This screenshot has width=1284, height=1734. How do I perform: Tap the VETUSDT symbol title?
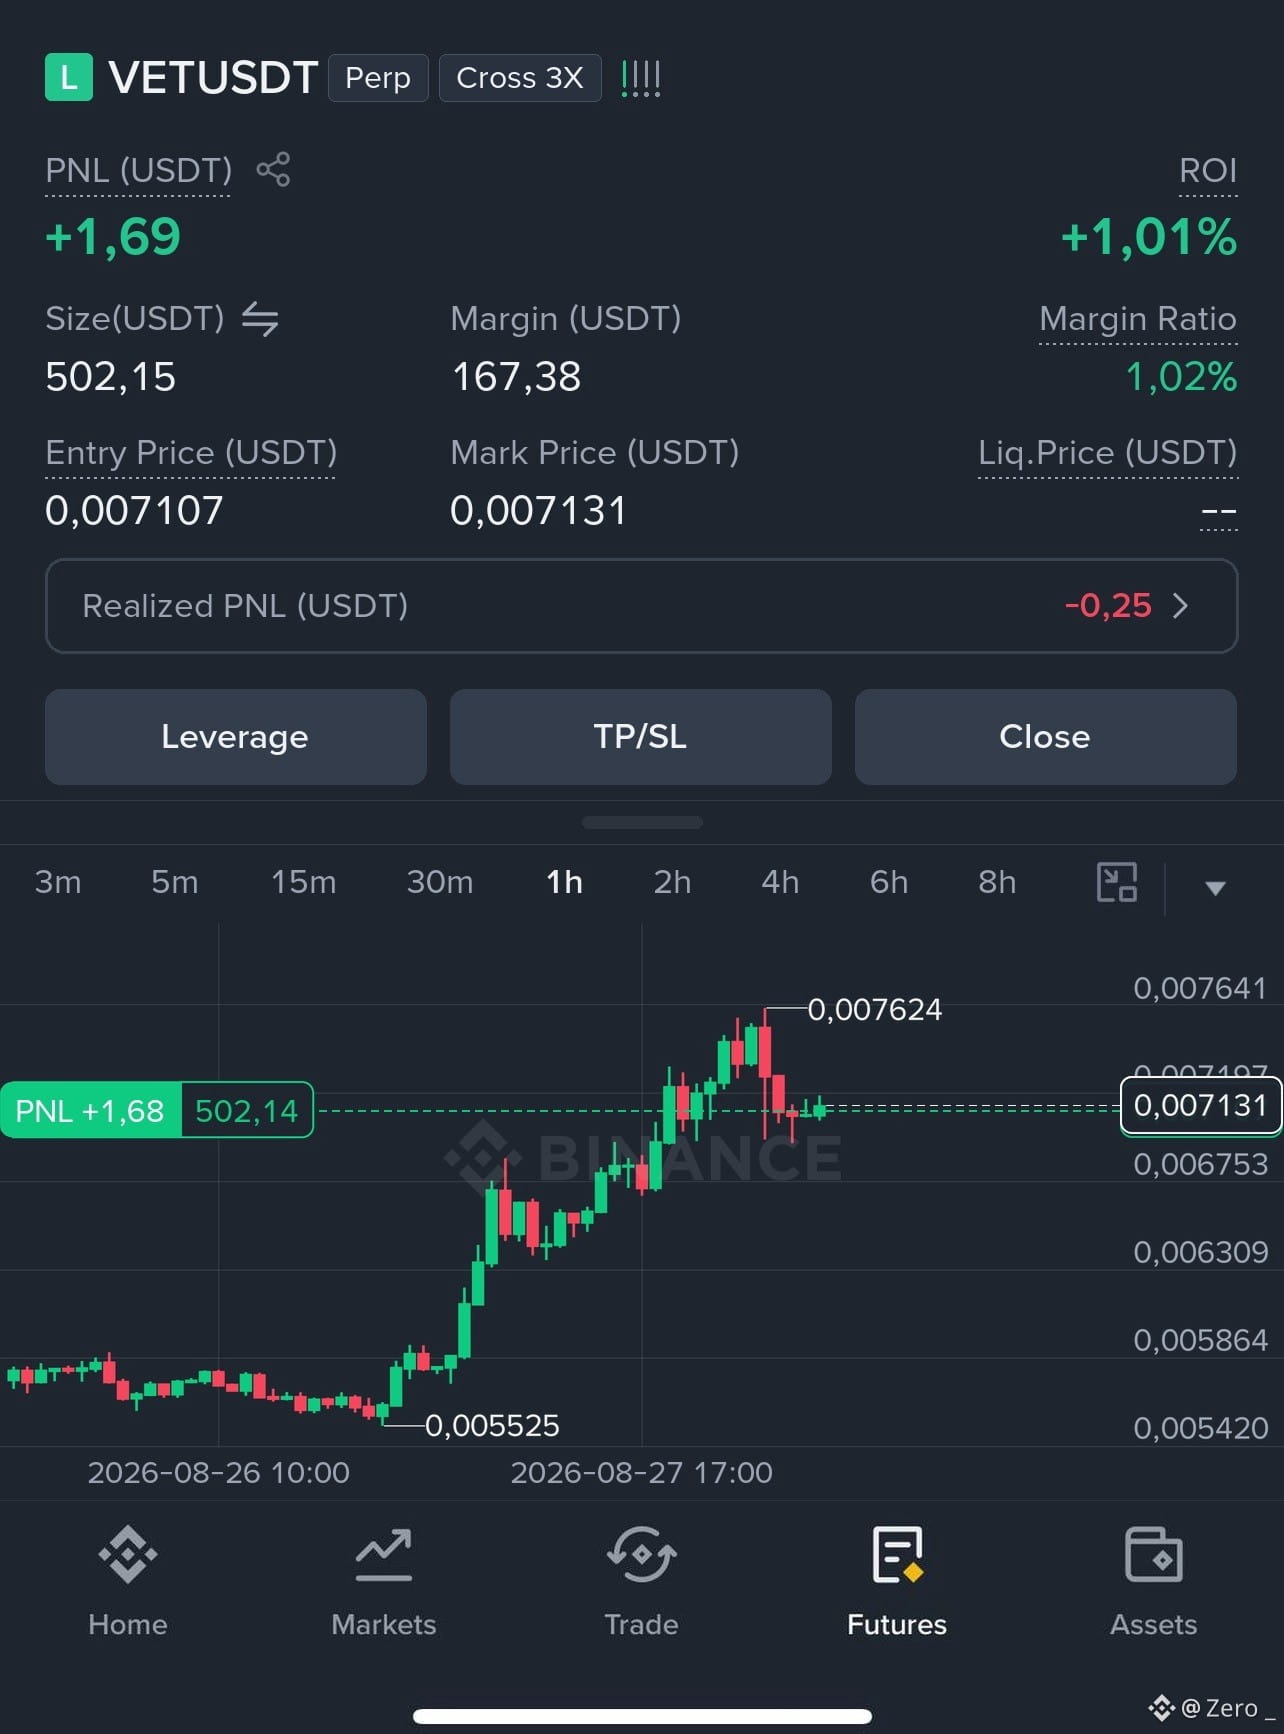[213, 78]
